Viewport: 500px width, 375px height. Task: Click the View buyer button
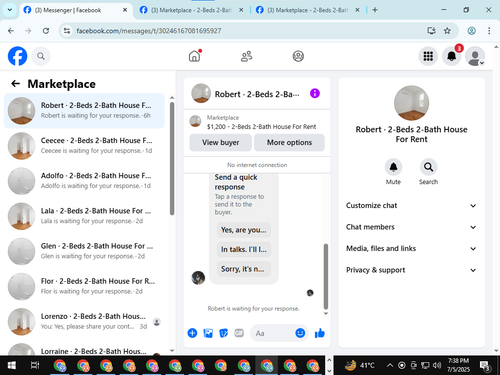[220, 142]
